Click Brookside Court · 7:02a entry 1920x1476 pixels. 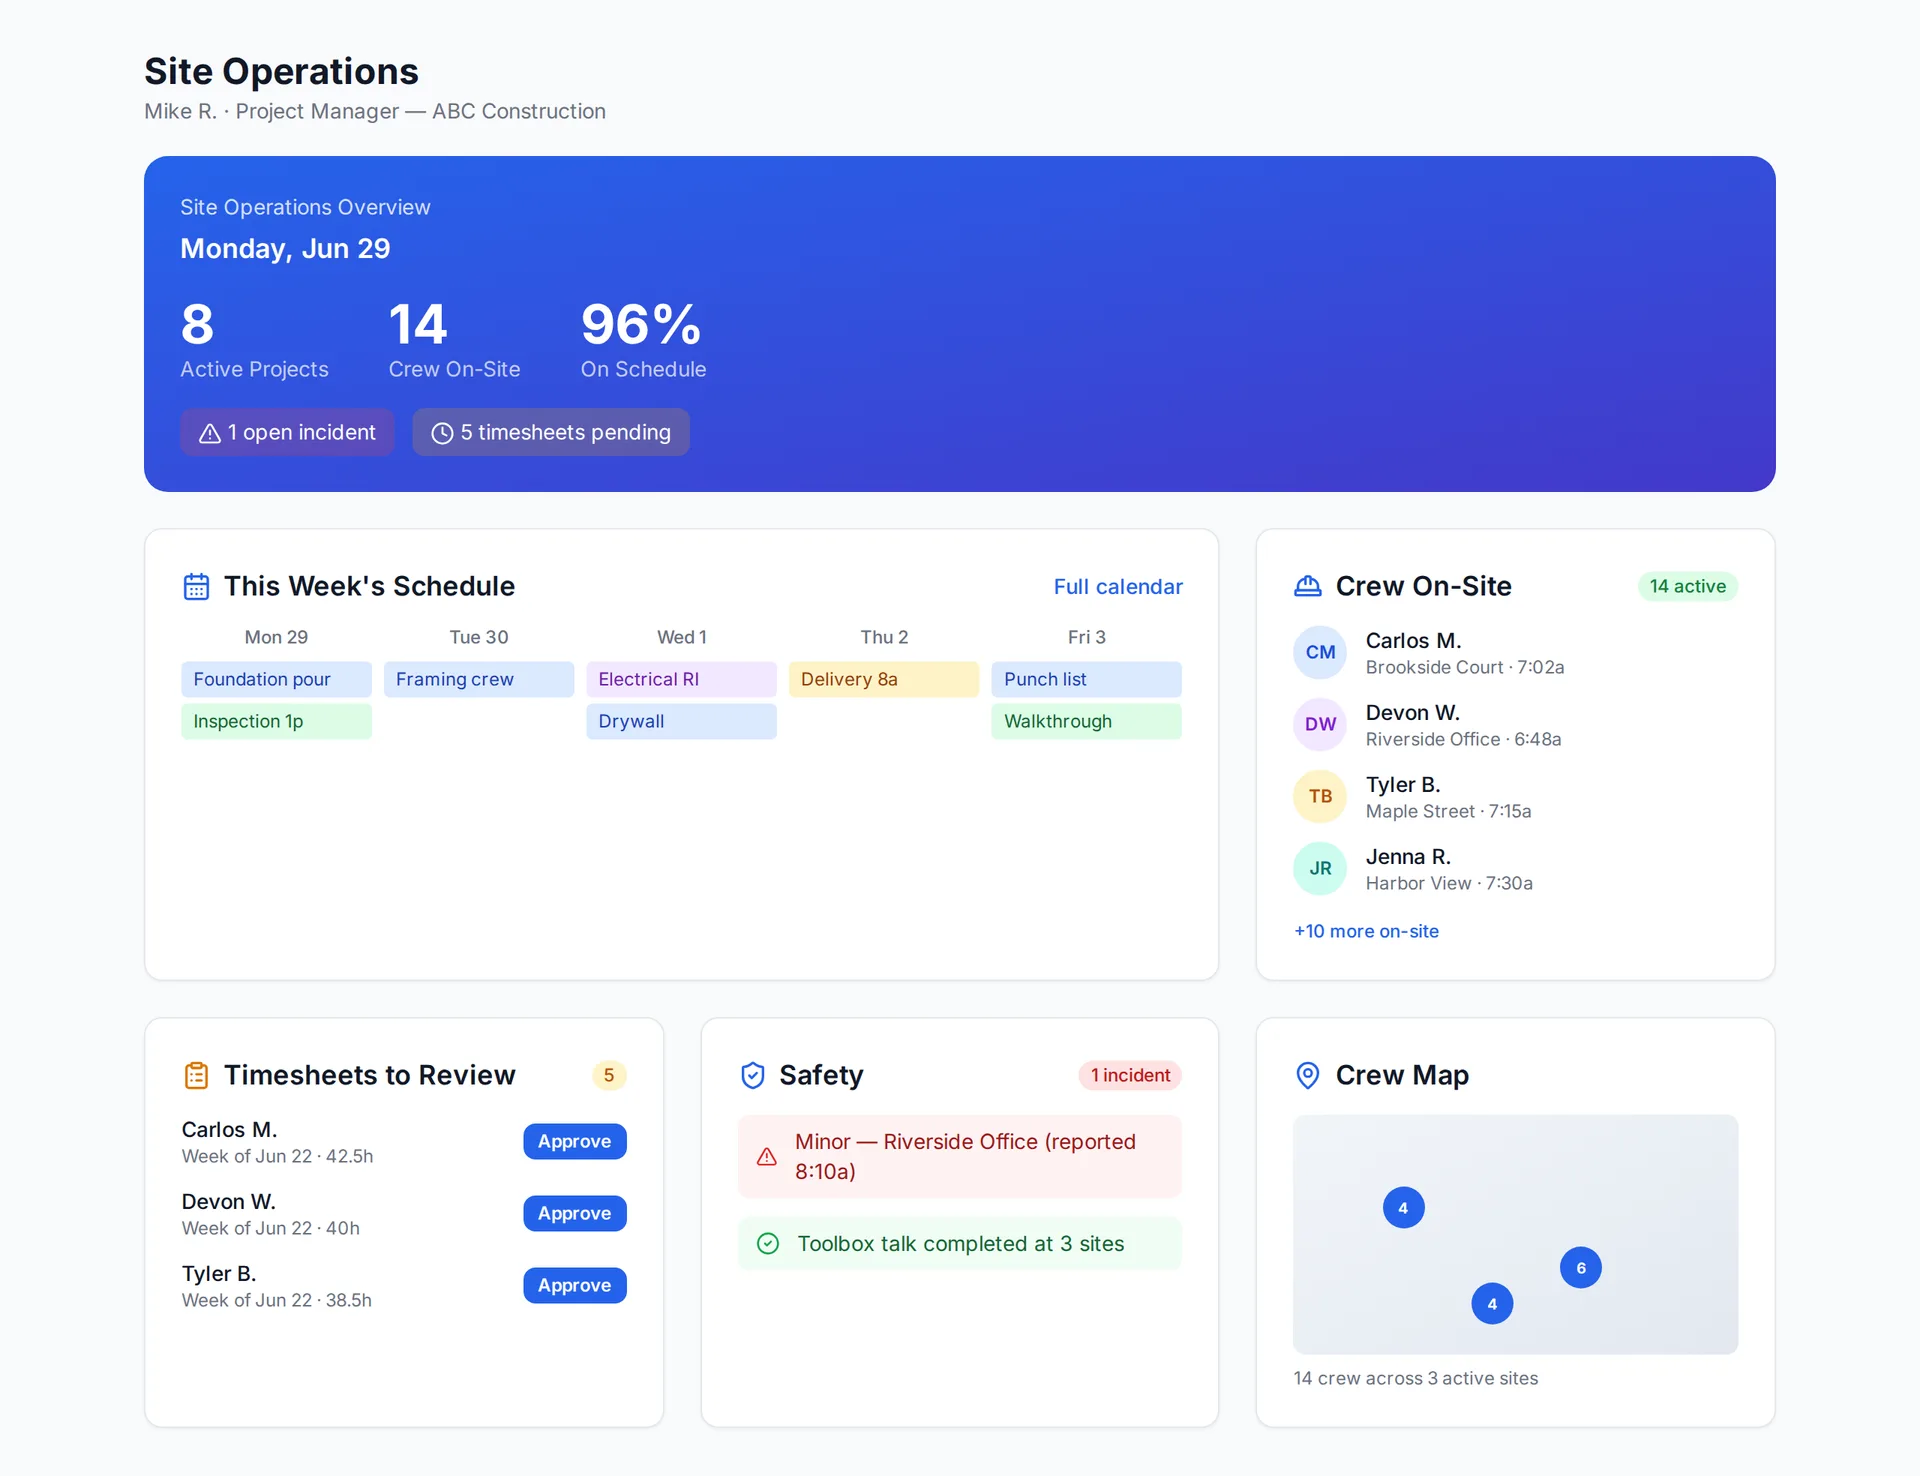click(1464, 667)
